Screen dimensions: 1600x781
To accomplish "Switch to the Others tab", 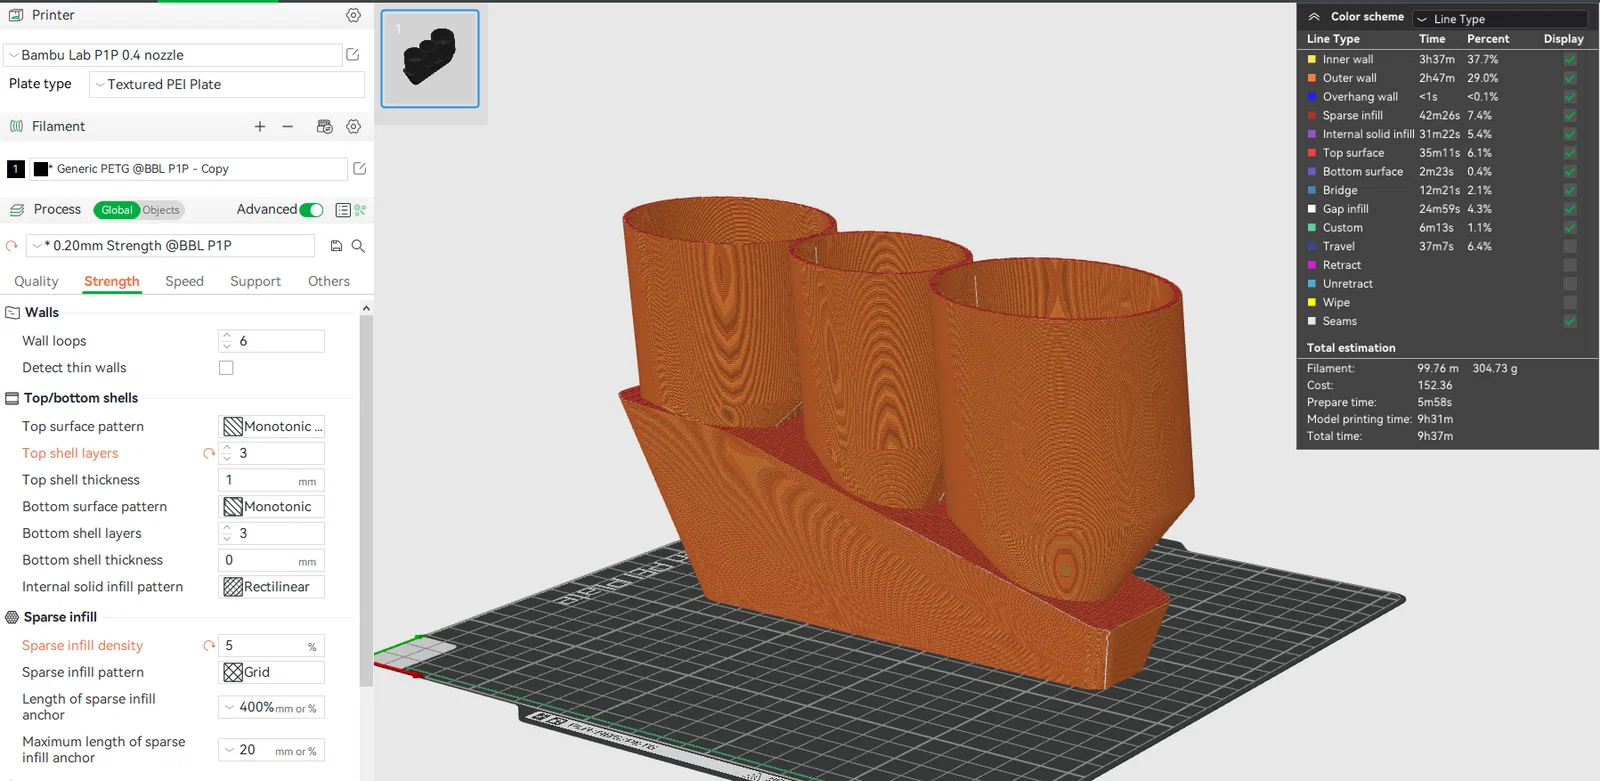I will (x=329, y=282).
